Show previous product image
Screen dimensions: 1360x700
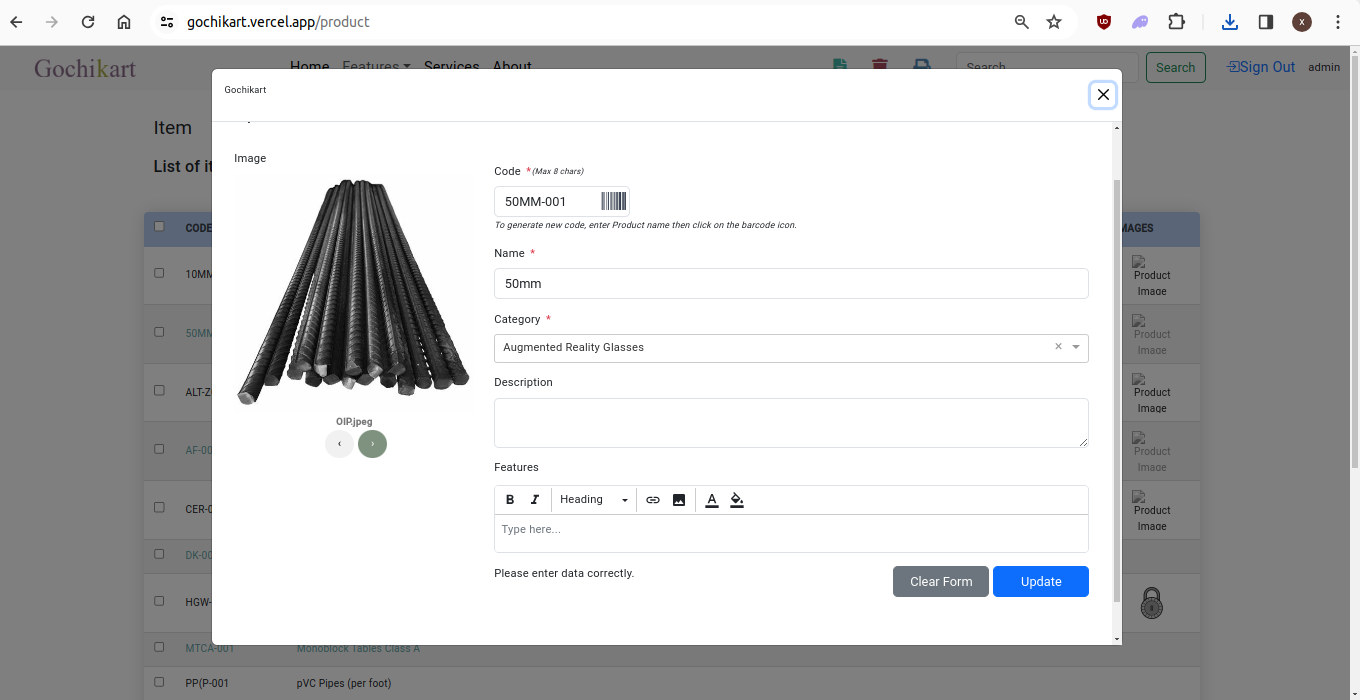(339, 444)
